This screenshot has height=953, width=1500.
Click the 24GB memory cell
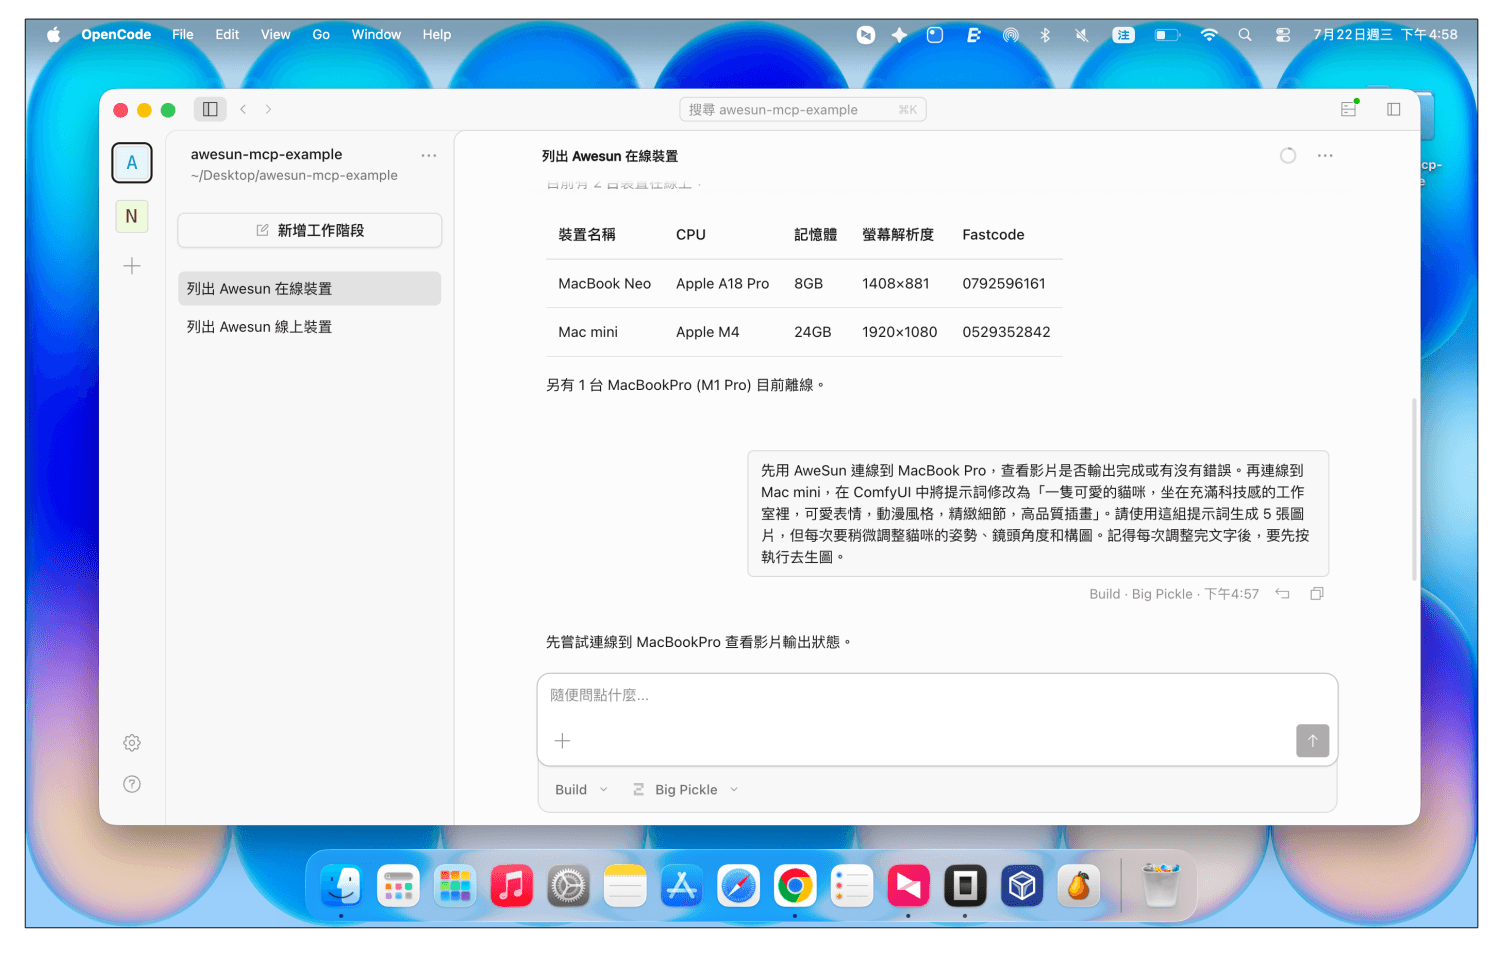pyautogui.click(x=813, y=332)
